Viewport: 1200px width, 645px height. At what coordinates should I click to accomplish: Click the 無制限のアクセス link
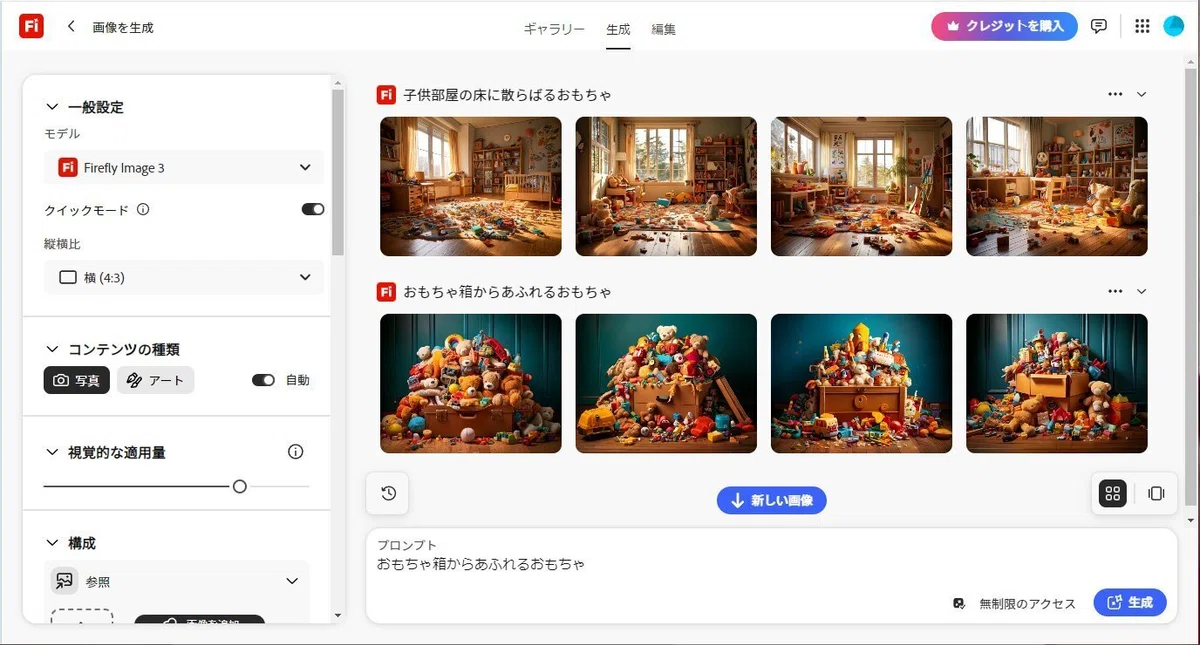pyautogui.click(x=1027, y=603)
